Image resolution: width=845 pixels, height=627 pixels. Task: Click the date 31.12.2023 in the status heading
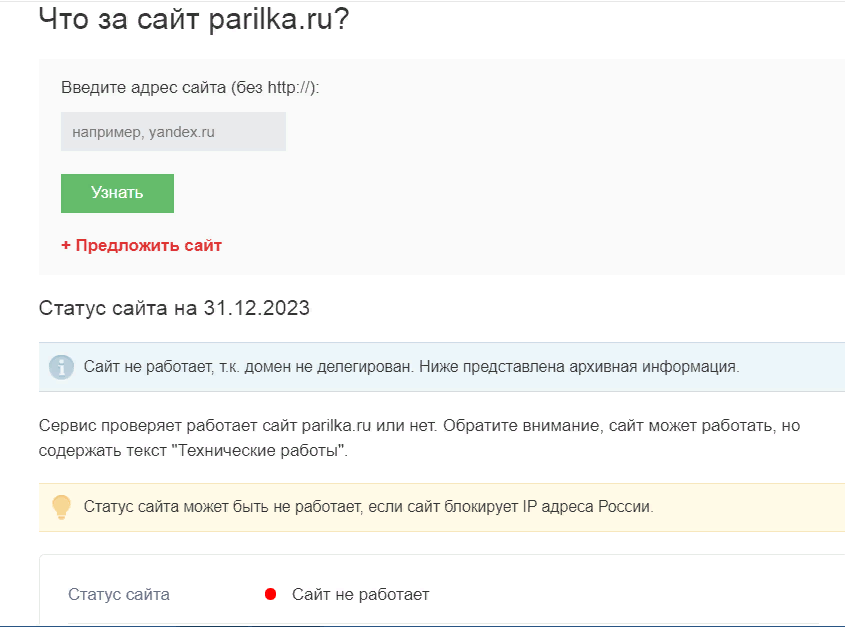(x=256, y=308)
